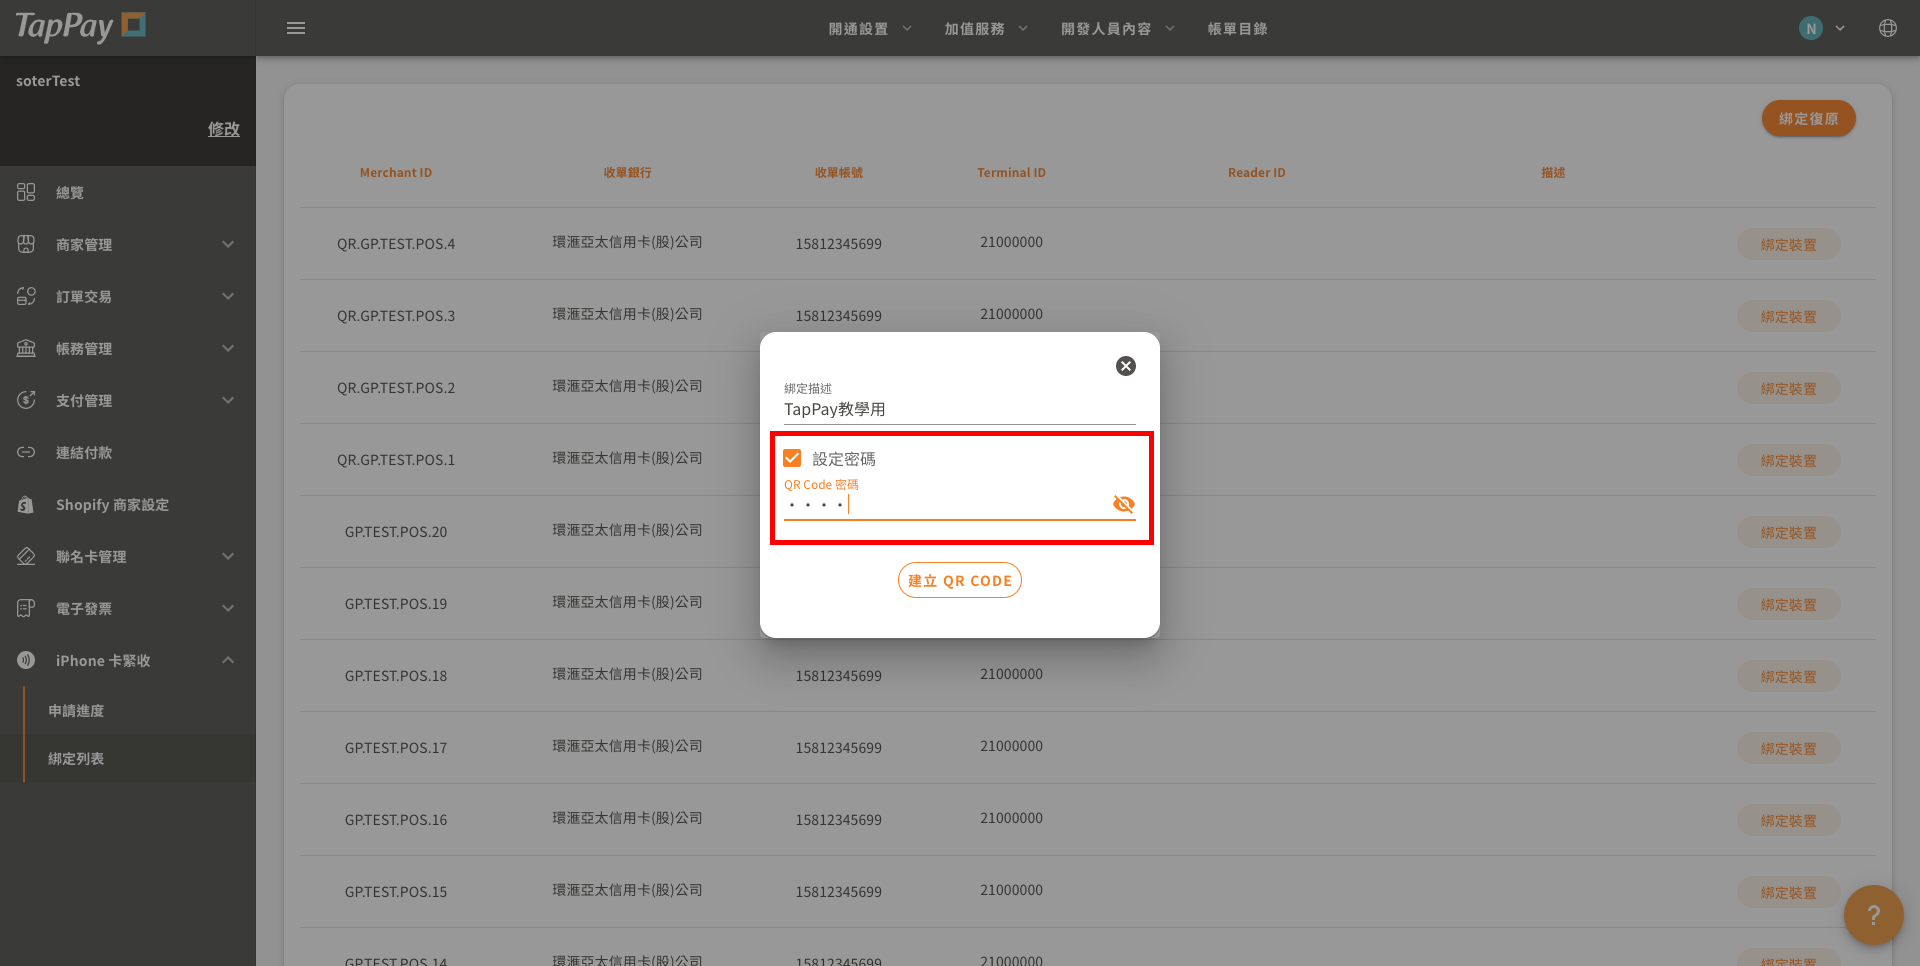Open the globe language selector
This screenshot has width=1920, height=966.
click(1888, 28)
